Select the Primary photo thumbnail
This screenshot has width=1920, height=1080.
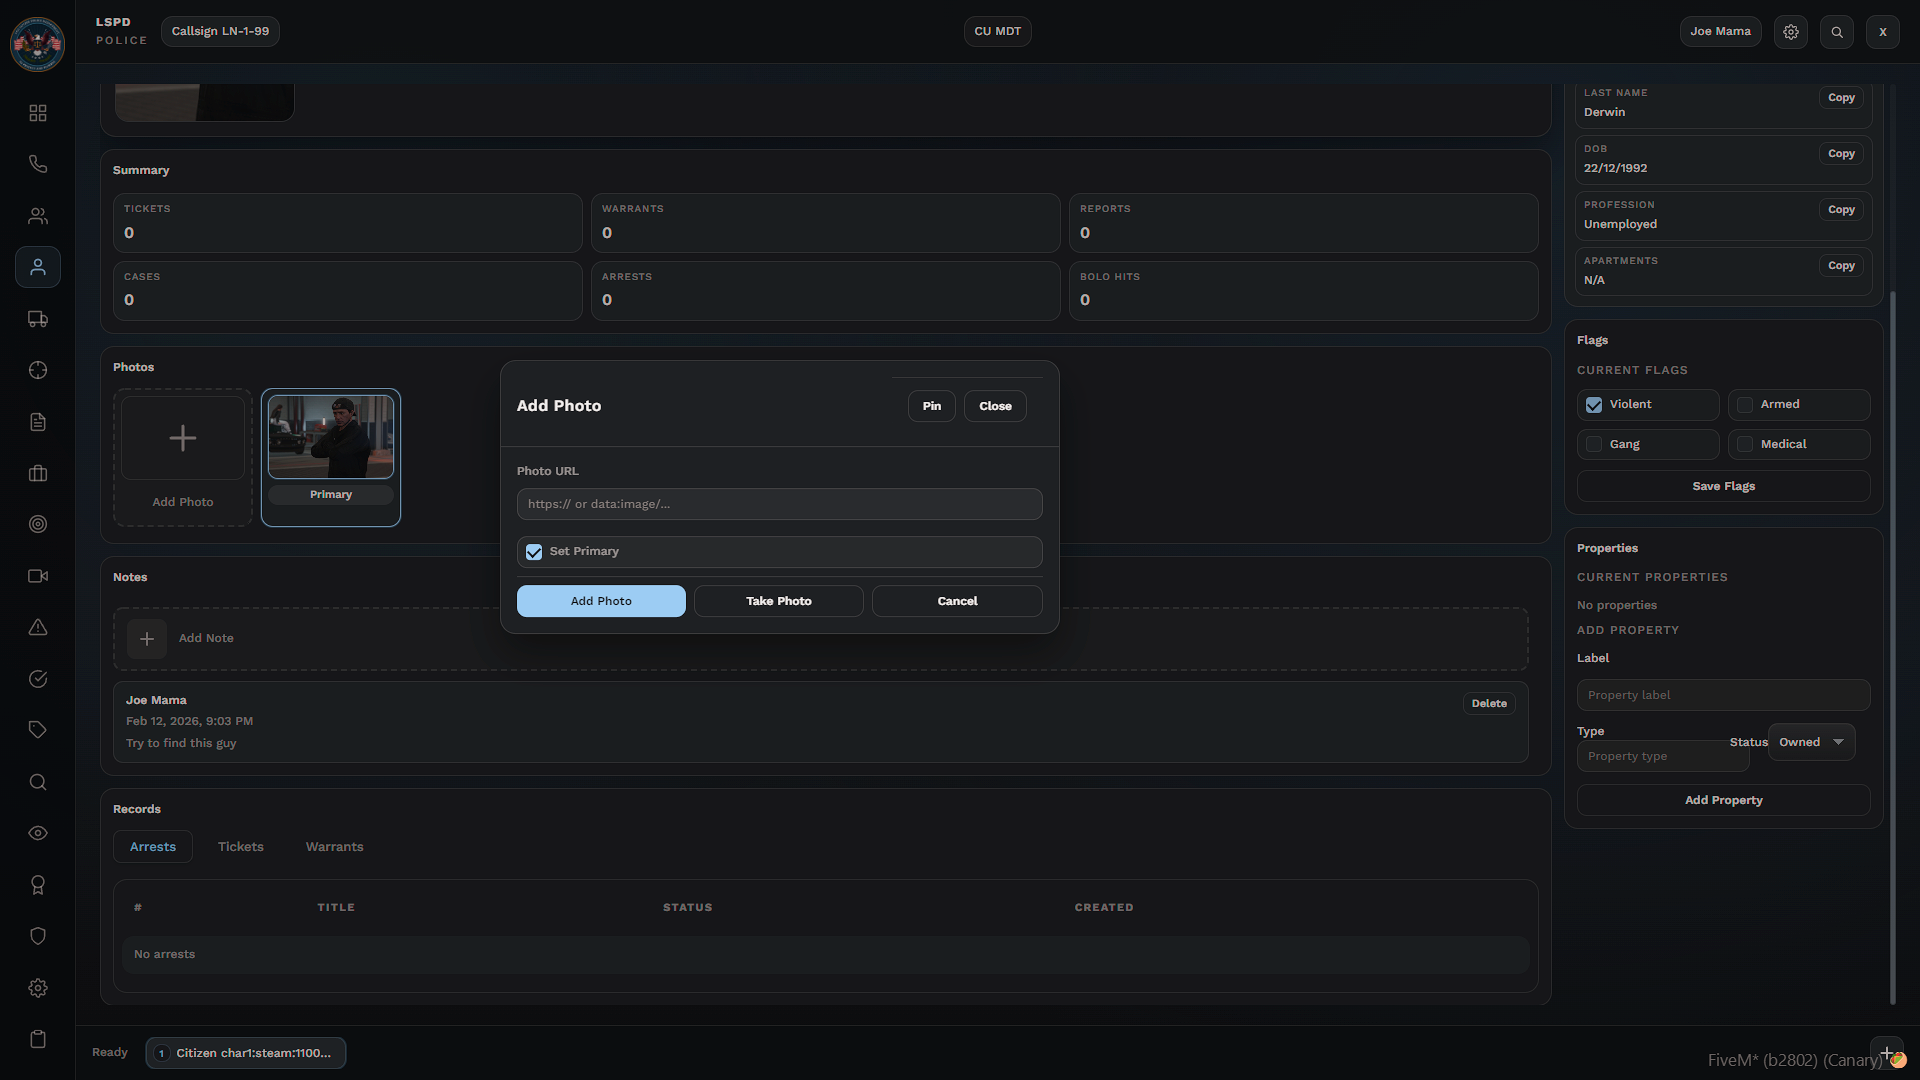coord(331,438)
